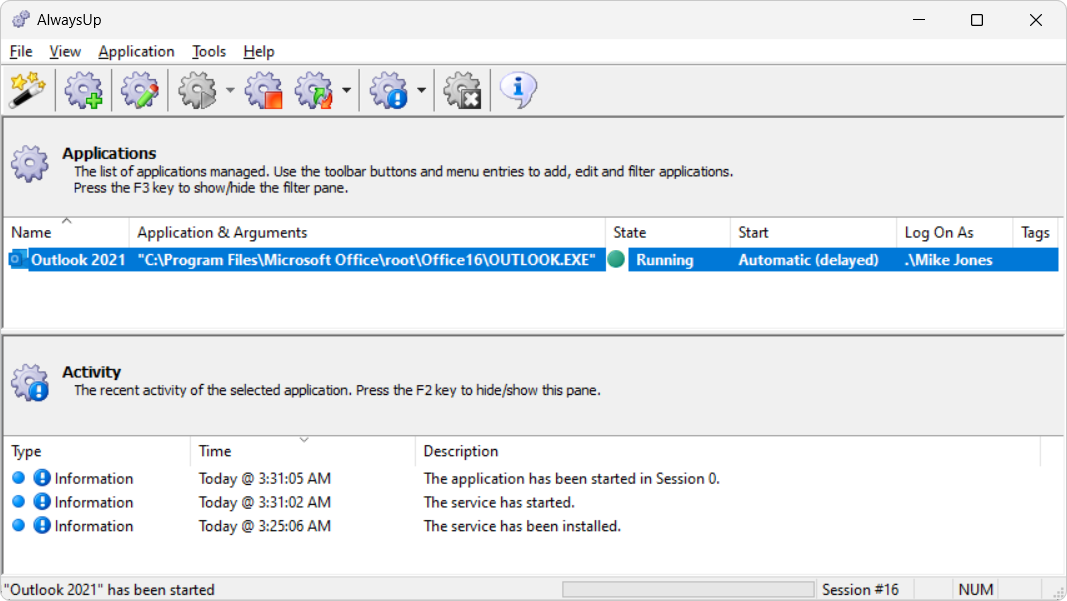Click the Edit Application gear-with-pencil icon

pyautogui.click(x=139, y=90)
